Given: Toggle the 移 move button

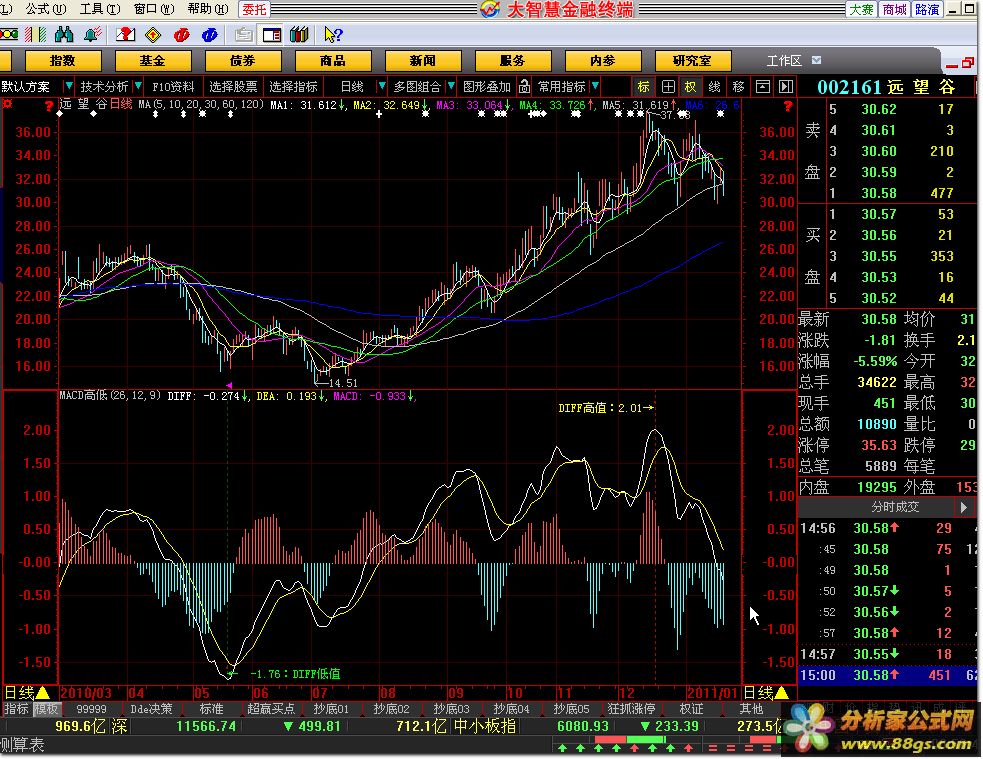Looking at the screenshot, I should 738,86.
